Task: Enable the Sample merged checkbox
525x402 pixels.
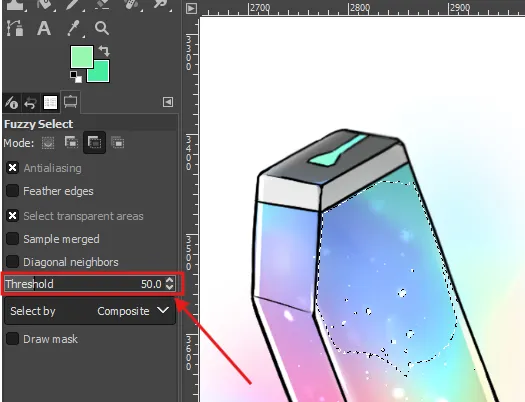Action: tap(12, 239)
